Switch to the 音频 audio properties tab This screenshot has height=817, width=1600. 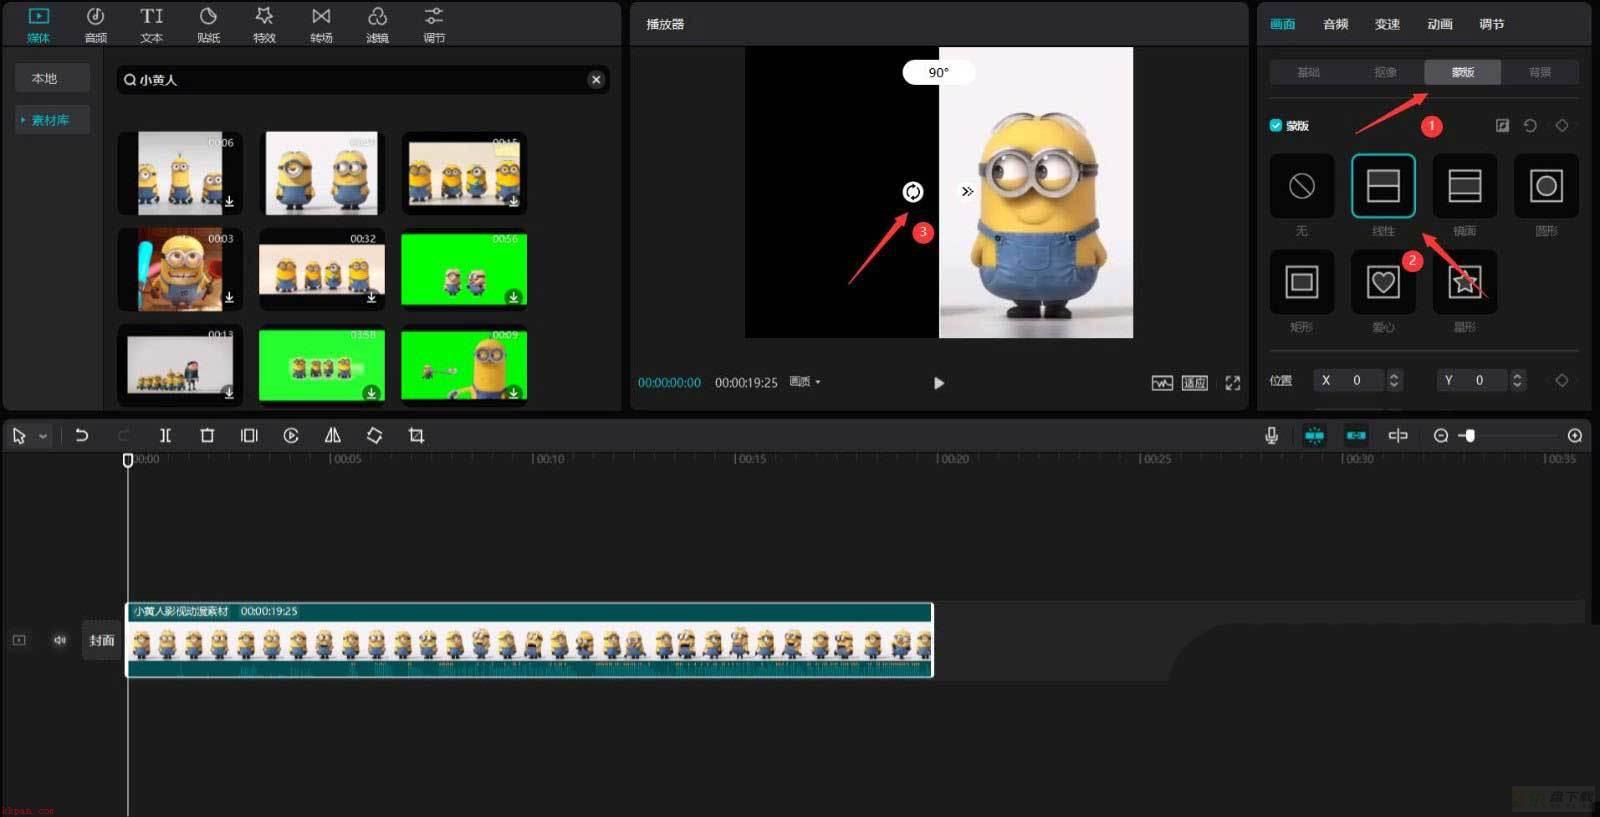pos(1336,24)
